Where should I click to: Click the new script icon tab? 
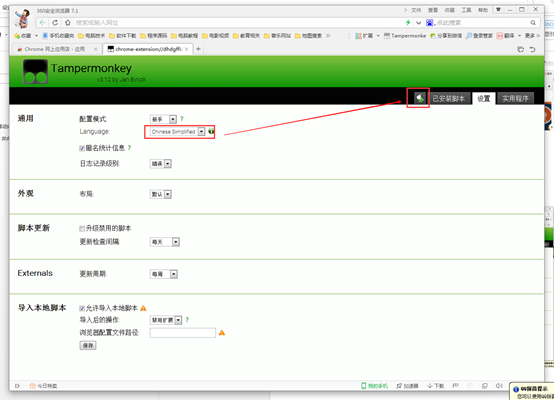420,98
